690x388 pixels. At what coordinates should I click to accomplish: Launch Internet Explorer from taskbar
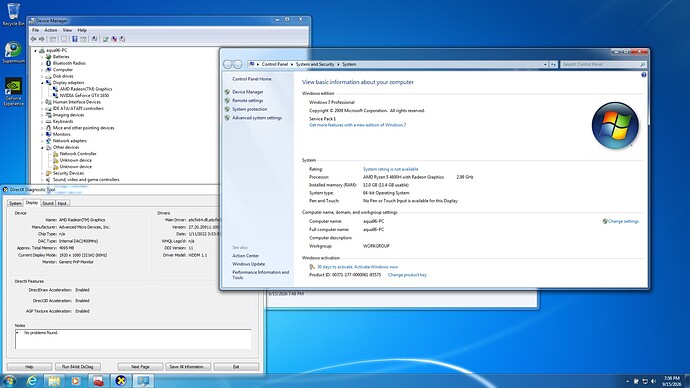click(32, 381)
